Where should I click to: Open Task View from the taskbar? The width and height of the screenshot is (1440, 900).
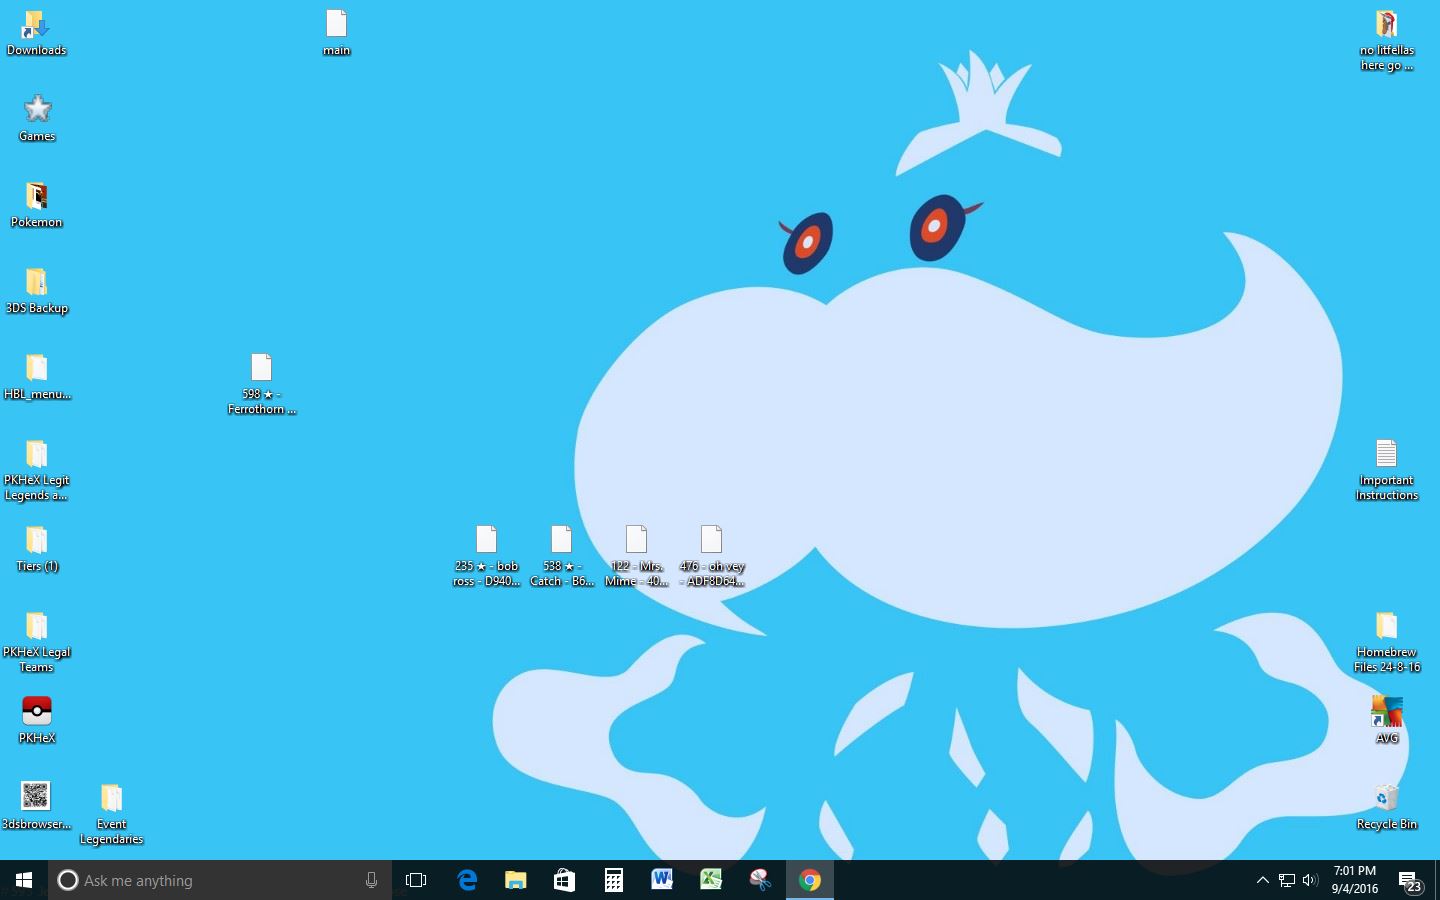[x=416, y=880]
